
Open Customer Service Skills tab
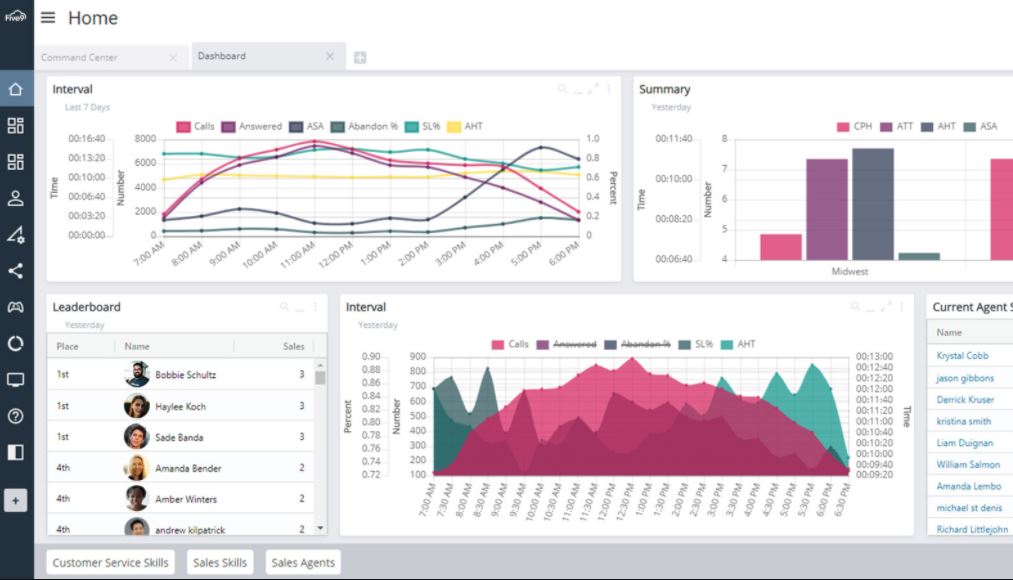[x=110, y=563]
